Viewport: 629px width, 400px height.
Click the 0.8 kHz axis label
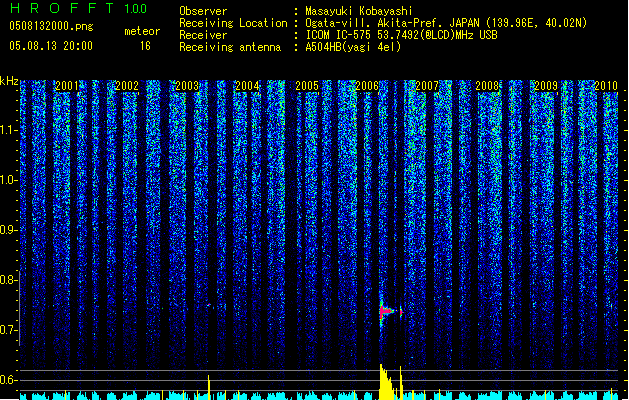click(x=8, y=280)
